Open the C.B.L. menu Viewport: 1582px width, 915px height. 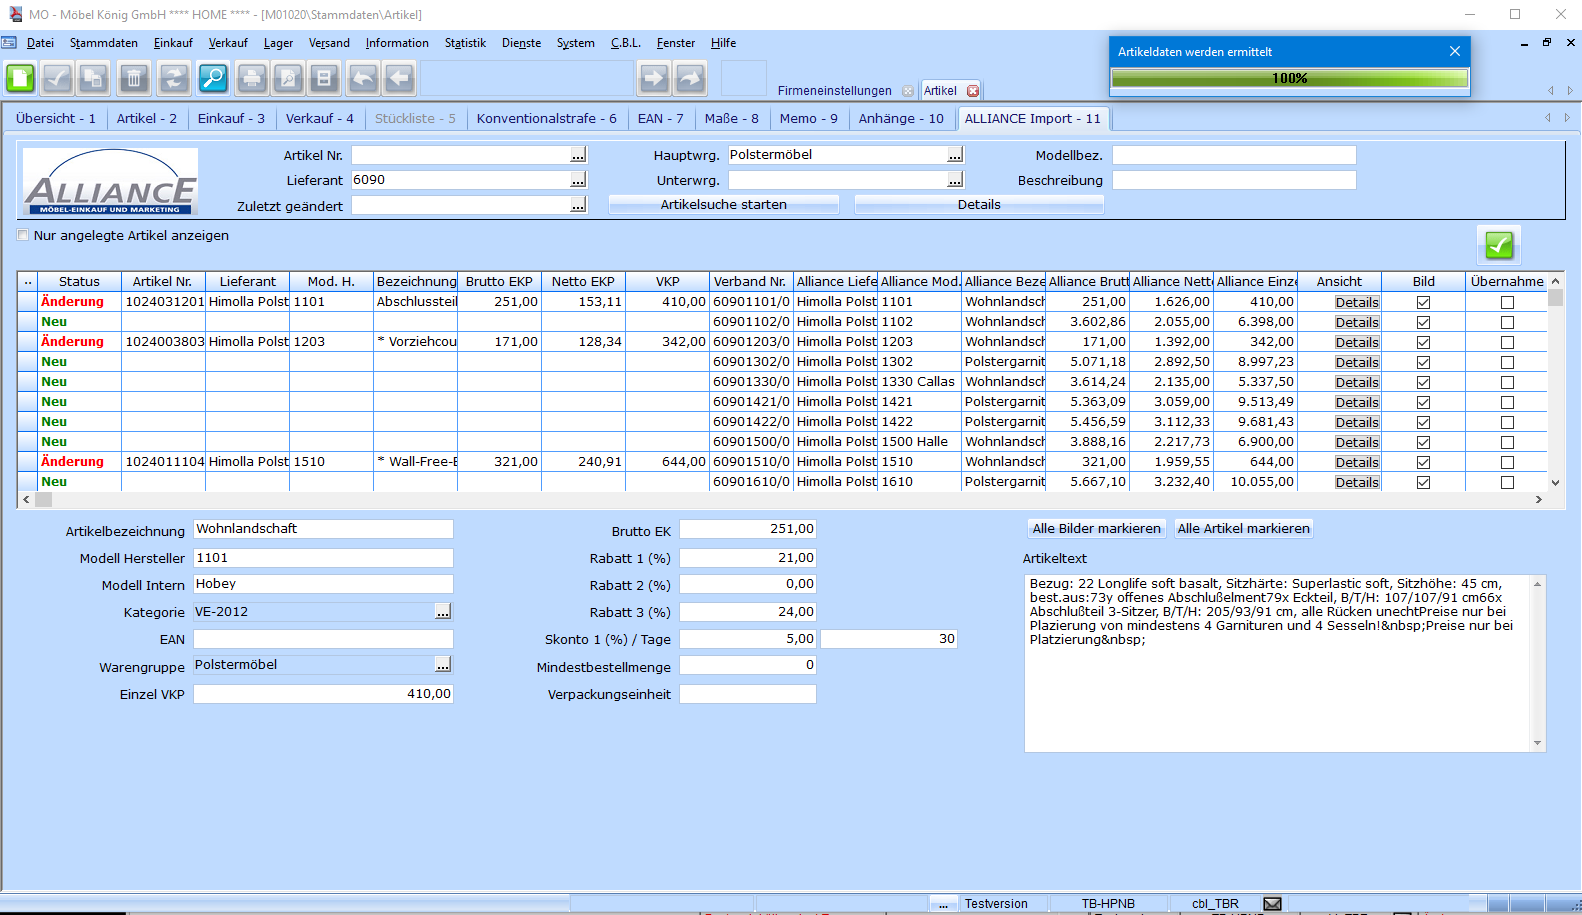(x=626, y=43)
